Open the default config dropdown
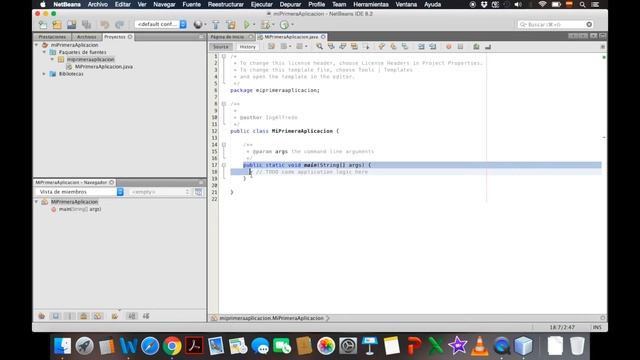Screen dimensions: 640x360 [161, 24]
